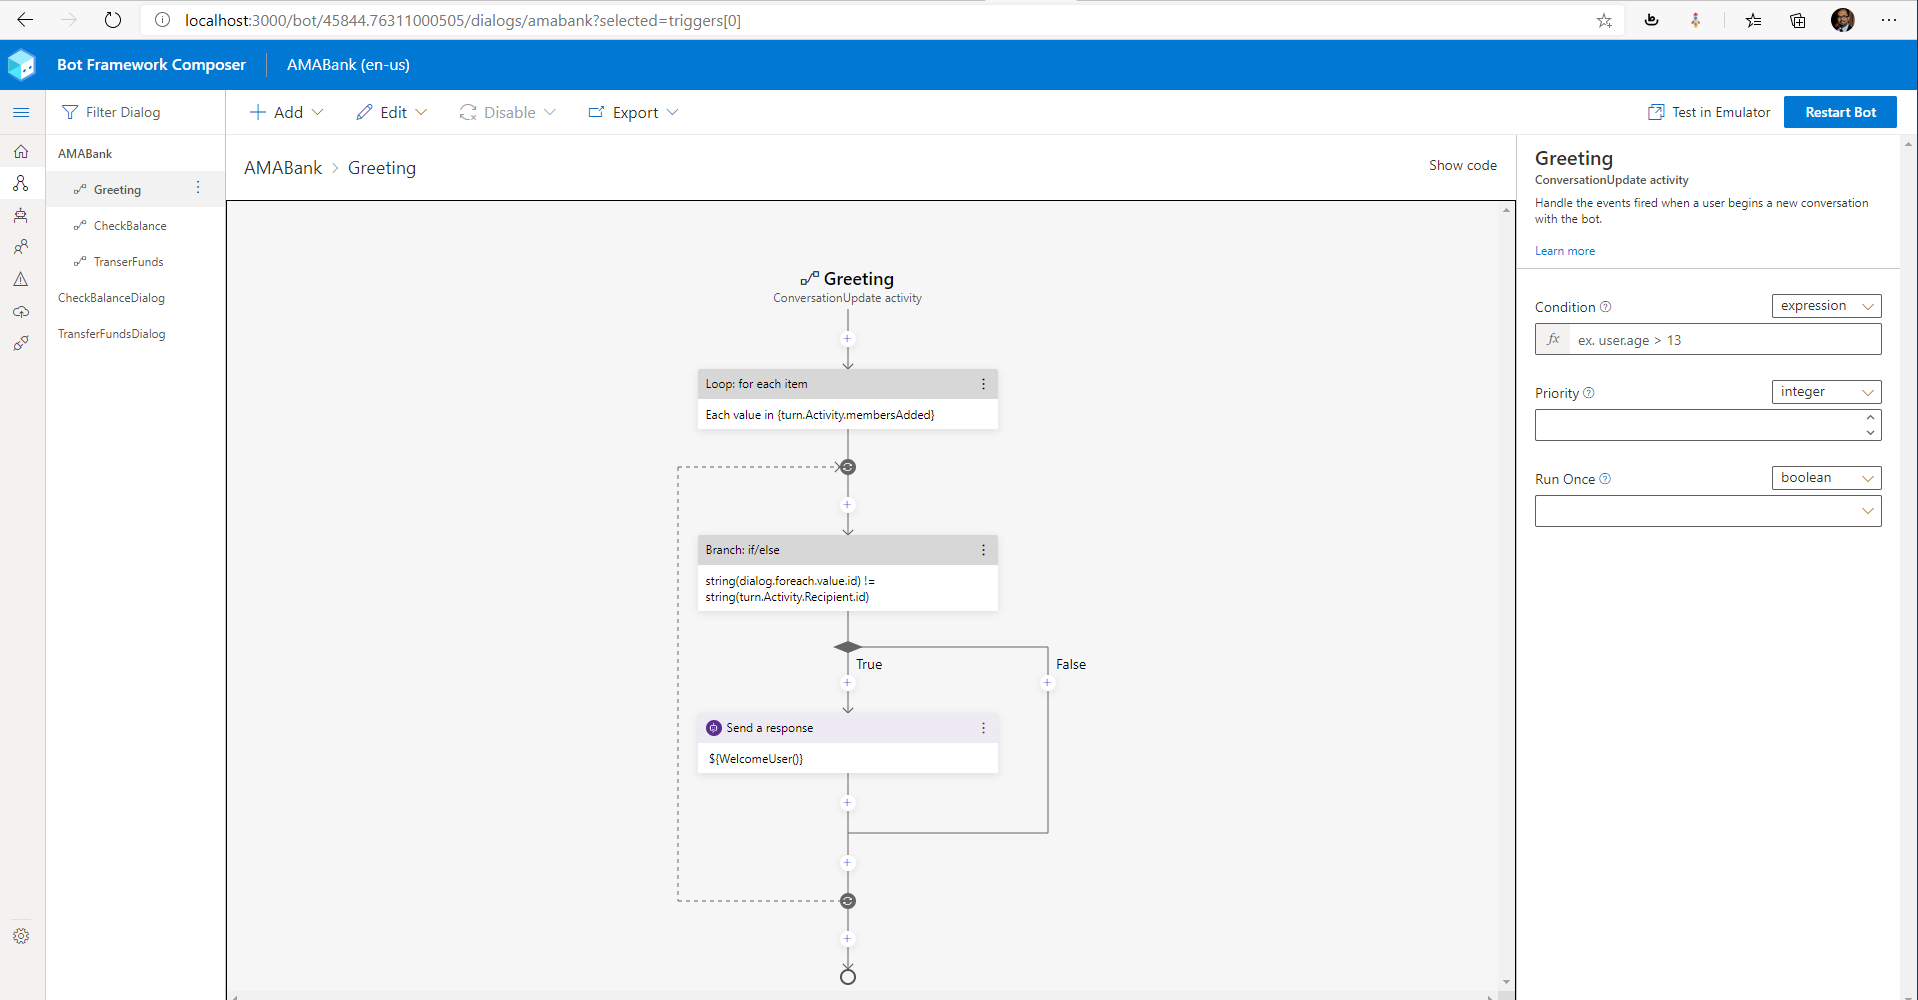
Task: Click the Bot Framework Composer logo
Action: click(x=22, y=65)
